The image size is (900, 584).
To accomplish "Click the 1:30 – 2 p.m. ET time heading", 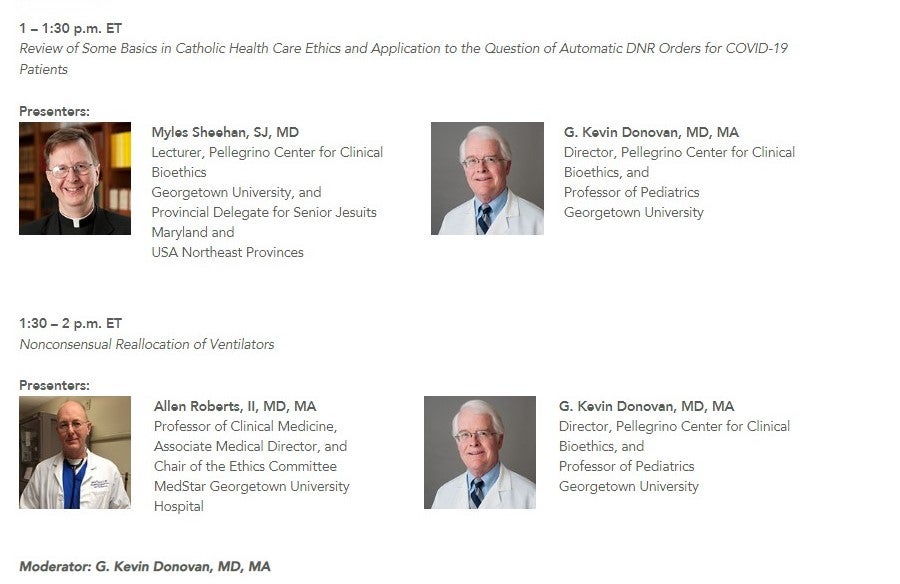I will point(71,323).
